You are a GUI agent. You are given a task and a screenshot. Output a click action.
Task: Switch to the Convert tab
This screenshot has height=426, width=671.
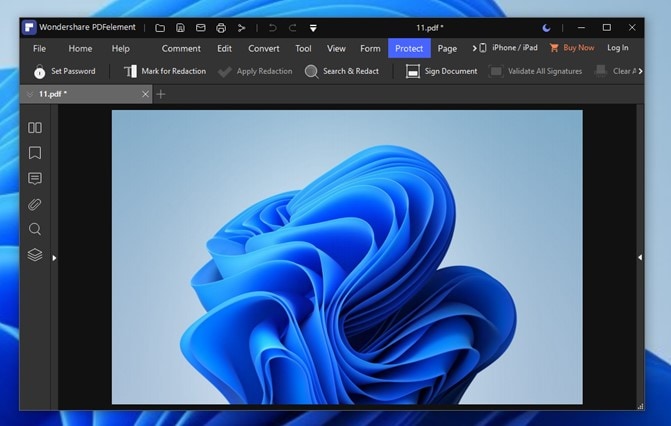pyautogui.click(x=264, y=48)
